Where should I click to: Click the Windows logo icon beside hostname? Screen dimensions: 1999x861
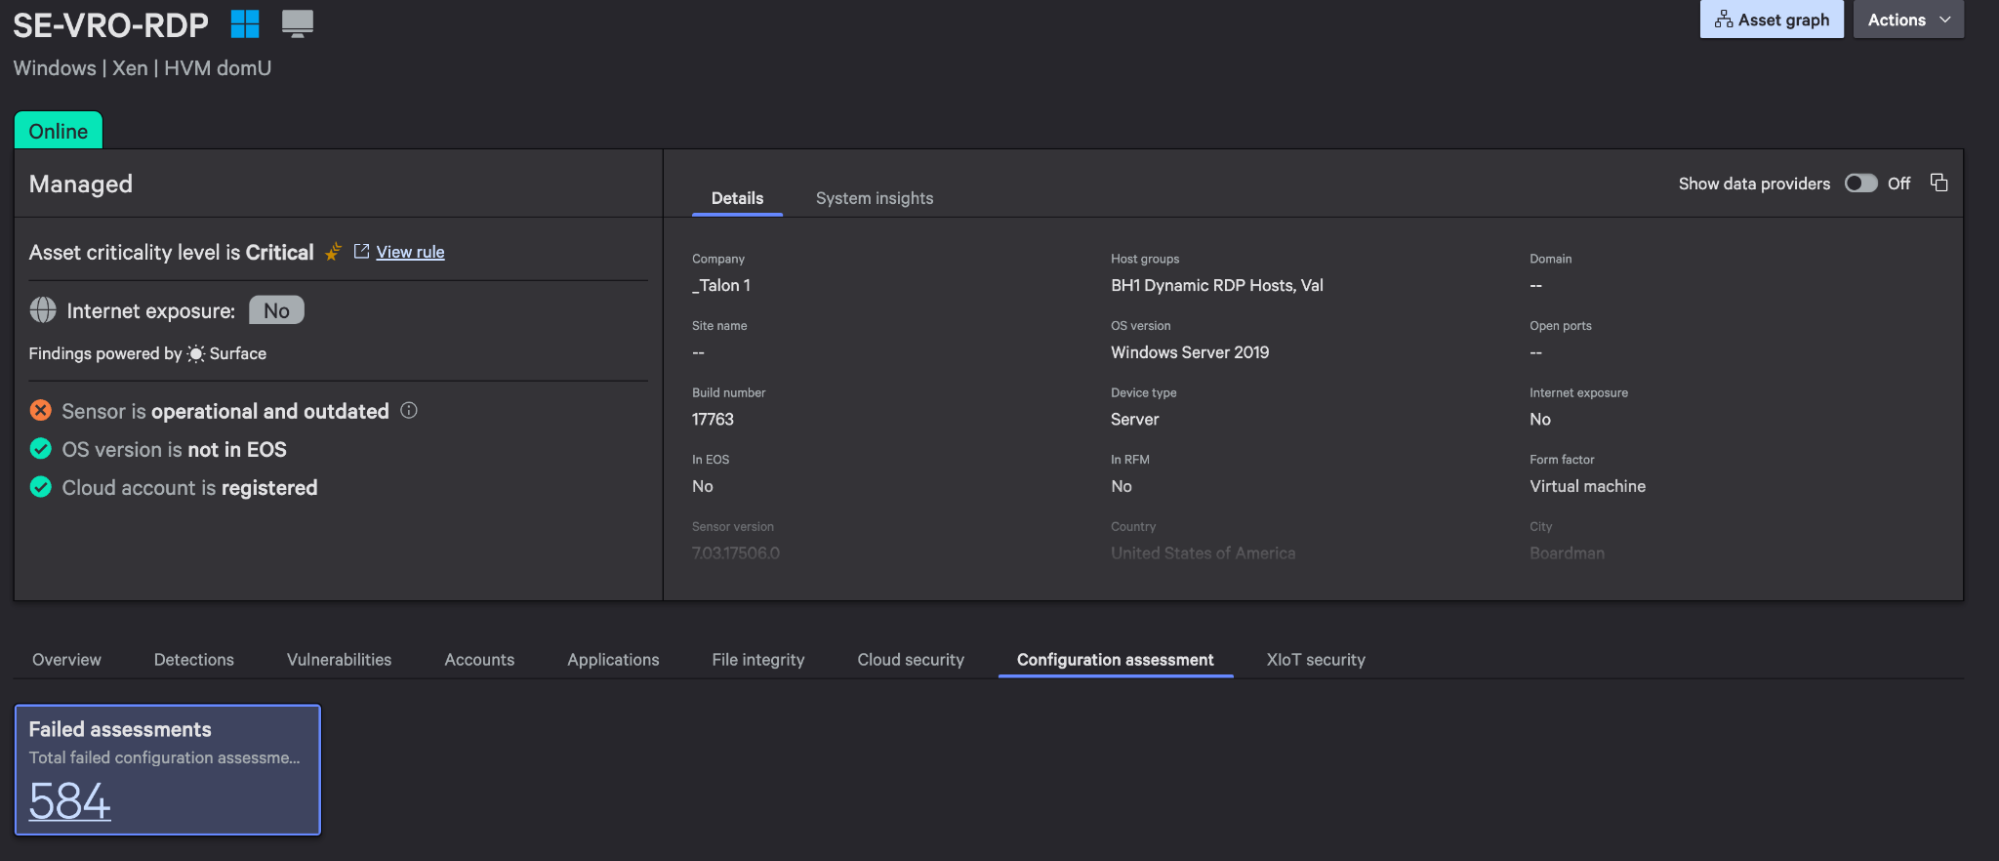(x=245, y=24)
